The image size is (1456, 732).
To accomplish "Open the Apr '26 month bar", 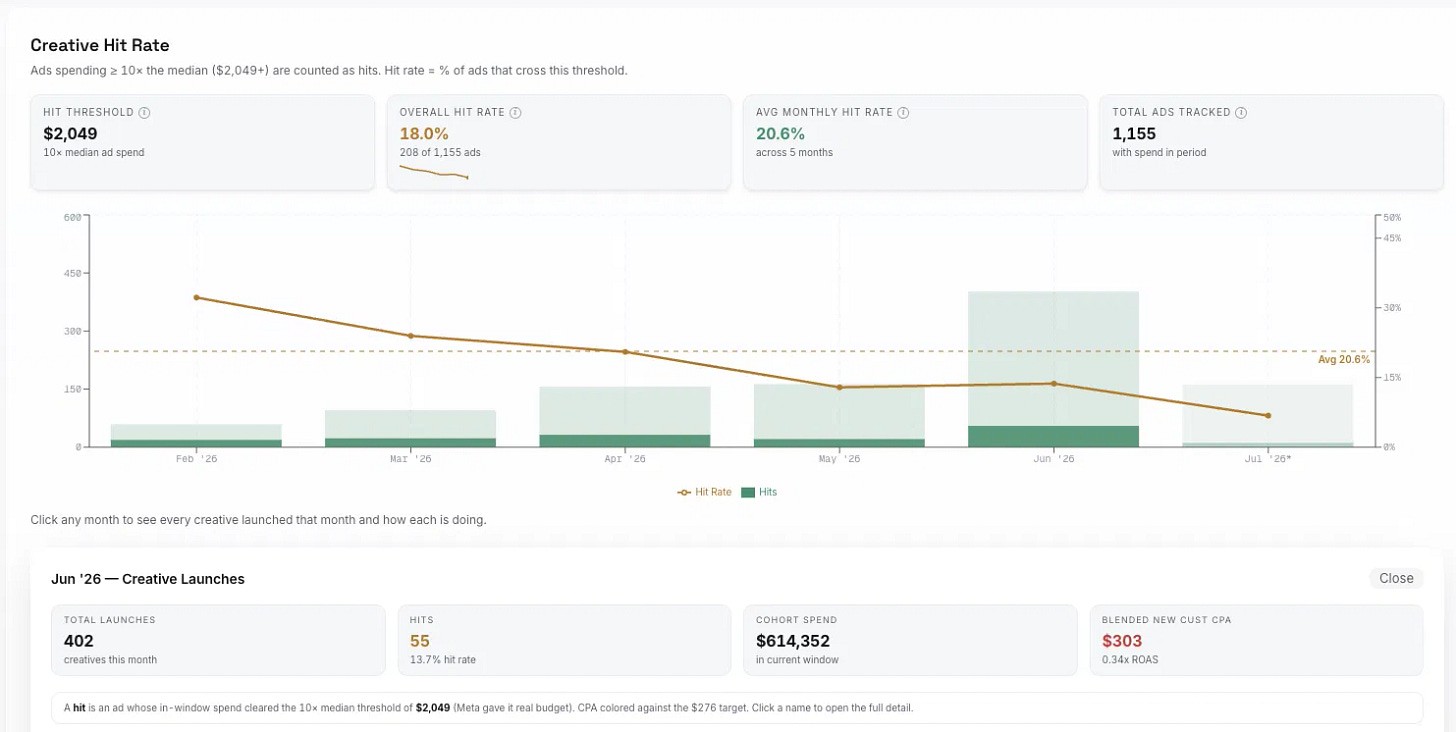I will click(x=625, y=416).
